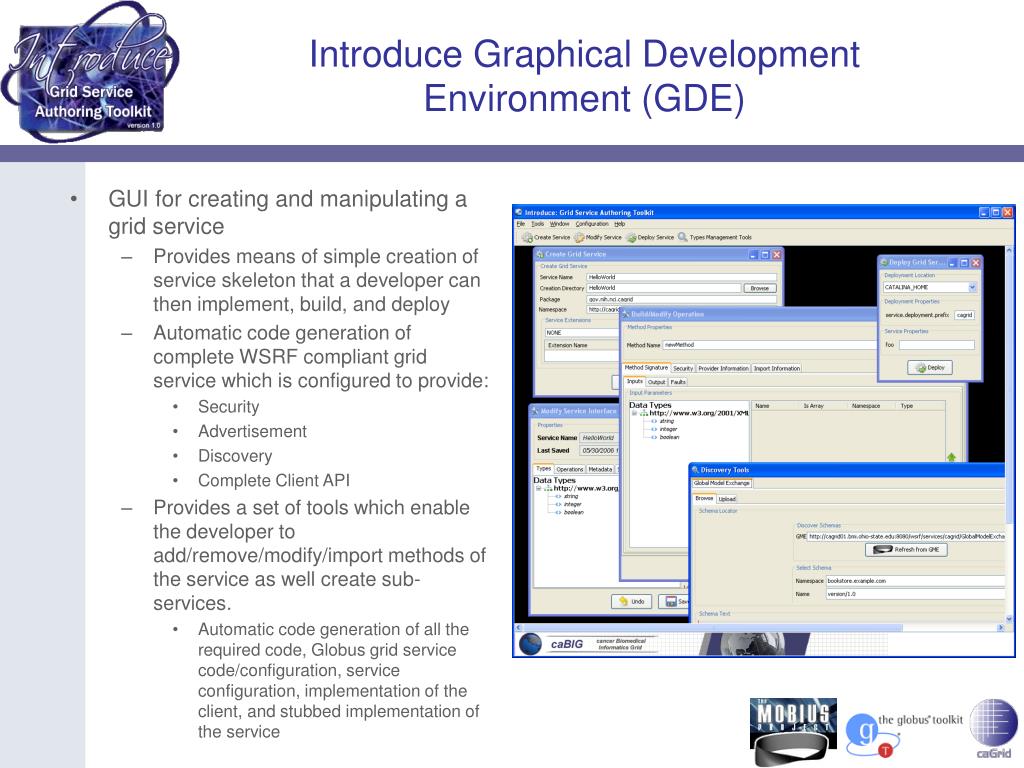The image size is (1024, 768).
Task: Select the Upload tab in Discovery Tools
Action: click(727, 499)
